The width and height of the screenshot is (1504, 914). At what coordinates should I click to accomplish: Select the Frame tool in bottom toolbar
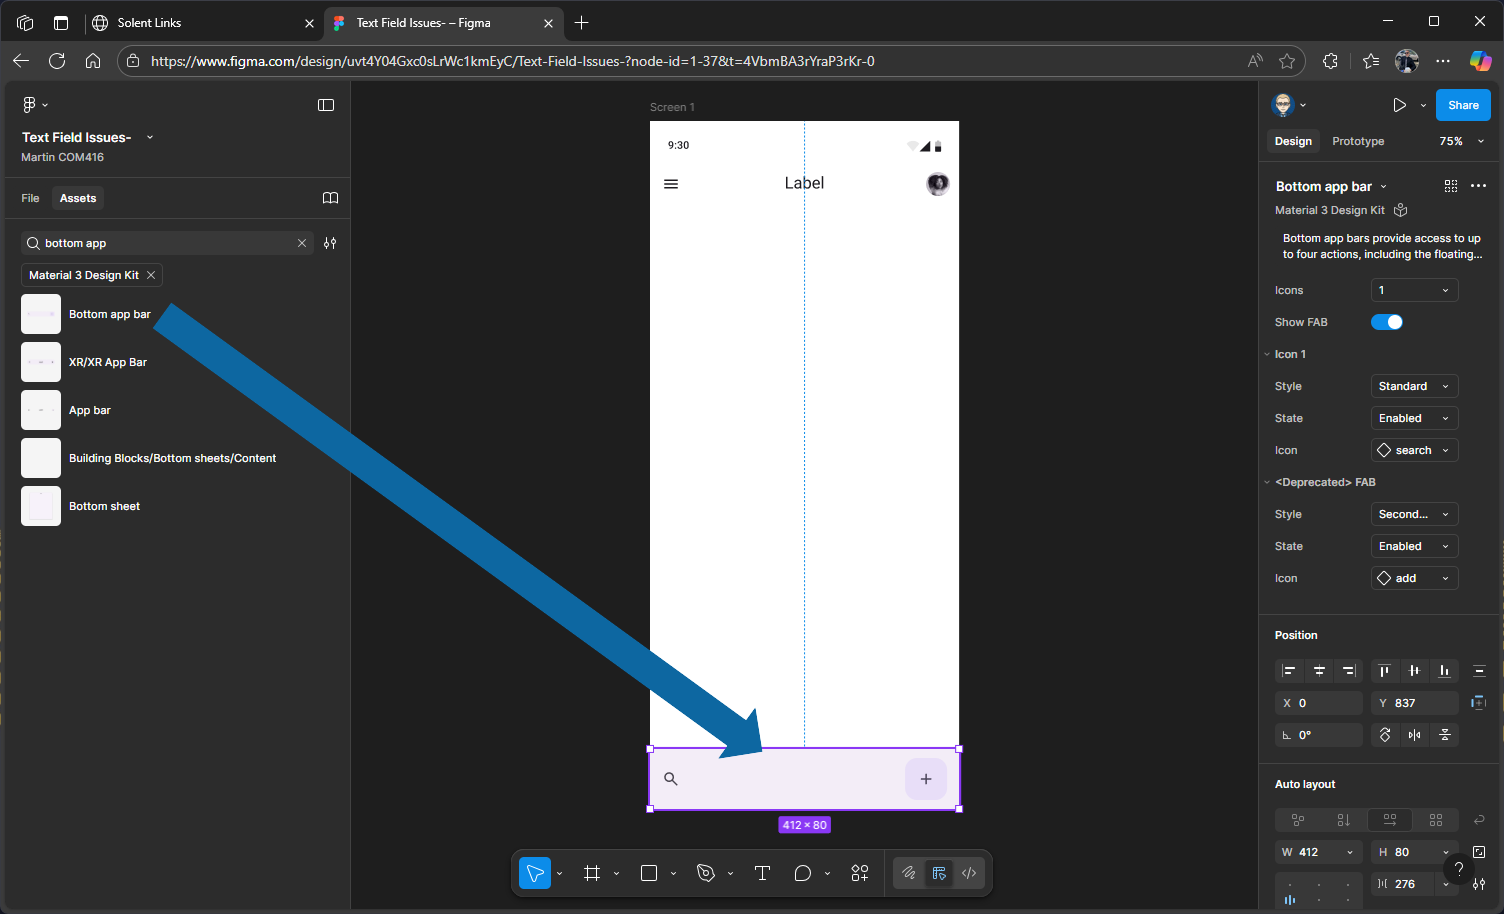pos(592,873)
